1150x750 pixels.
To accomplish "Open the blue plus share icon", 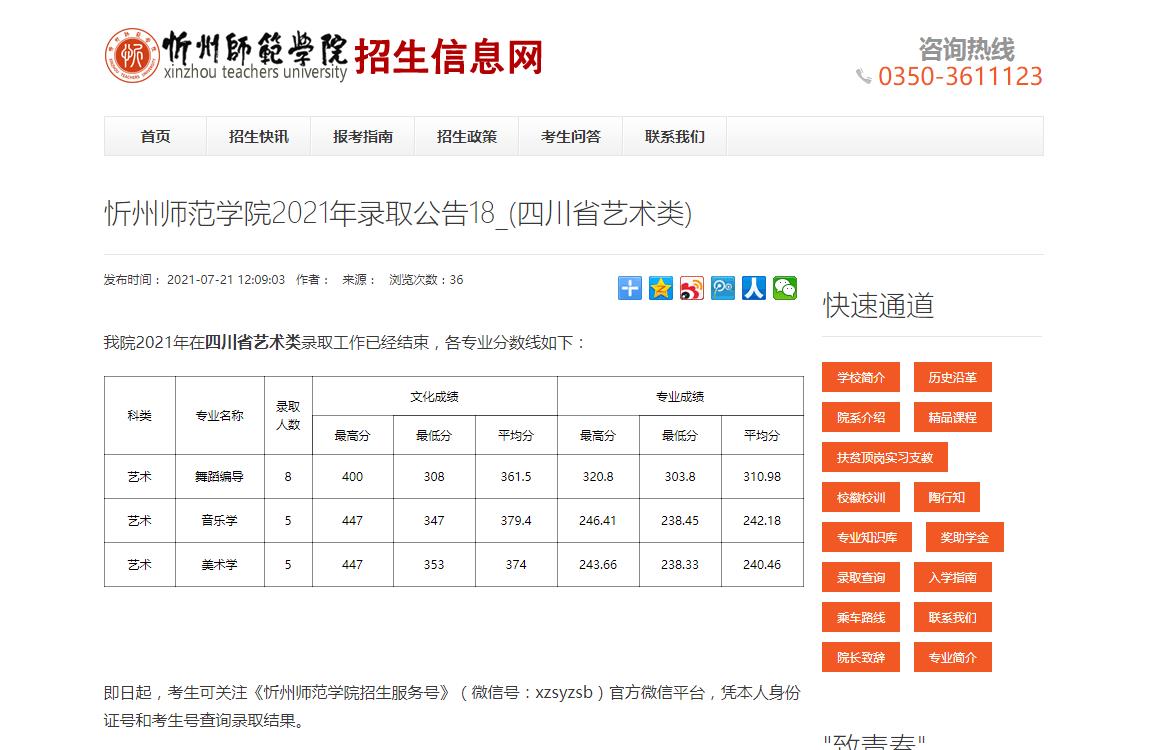I will pyautogui.click(x=629, y=288).
